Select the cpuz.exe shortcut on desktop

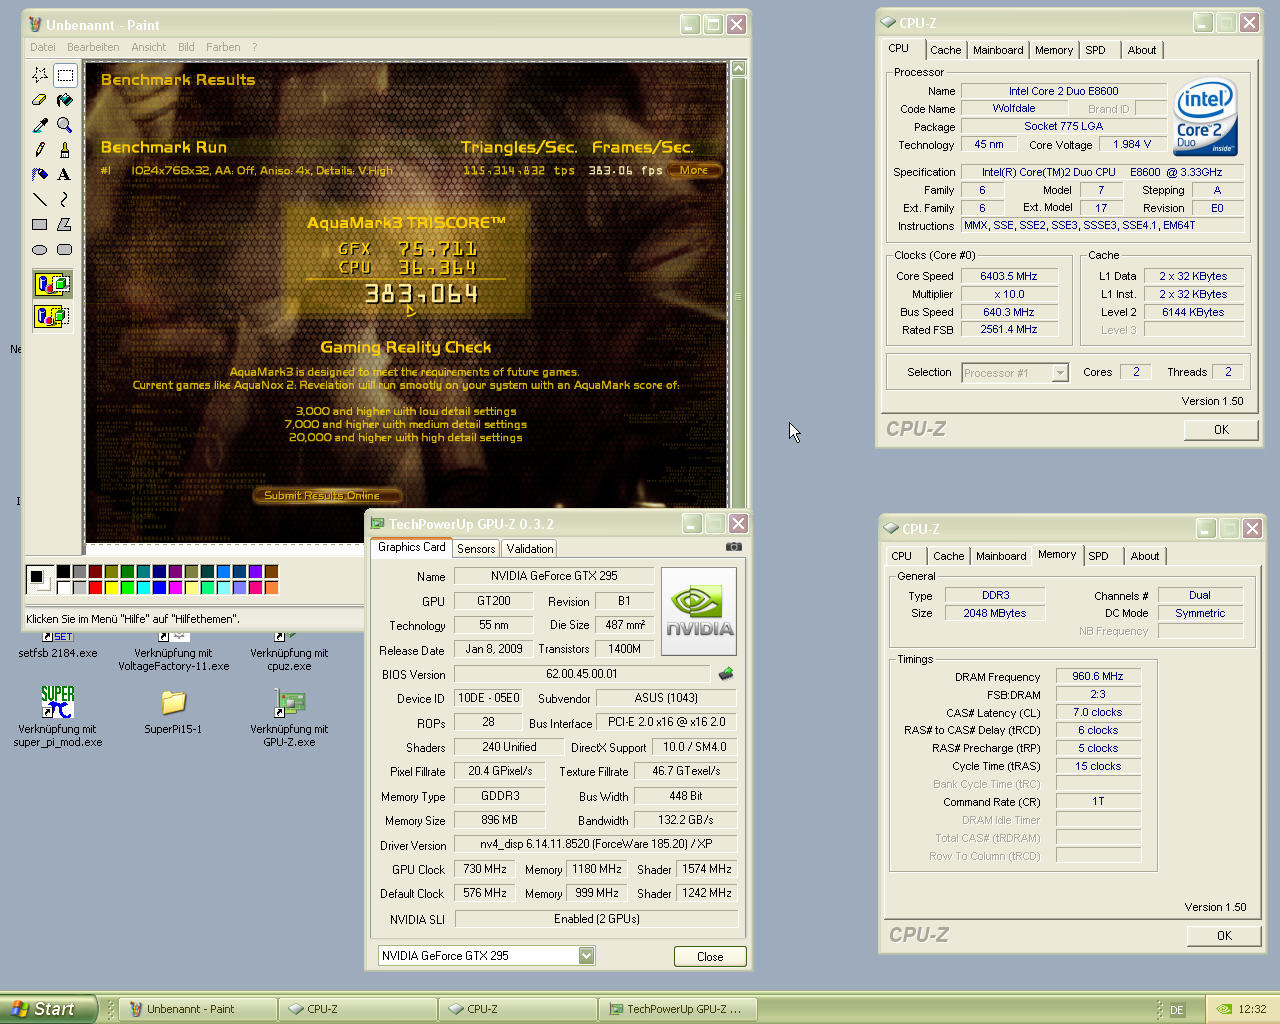(289, 652)
